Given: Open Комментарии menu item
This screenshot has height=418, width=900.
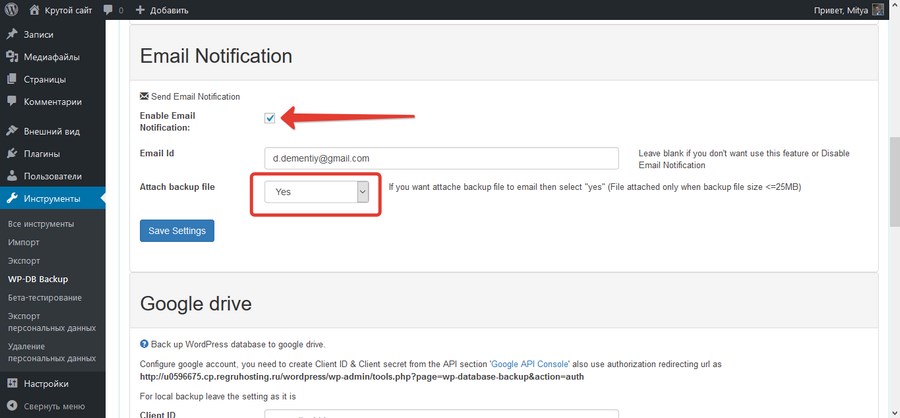Looking at the screenshot, I should coord(53,102).
